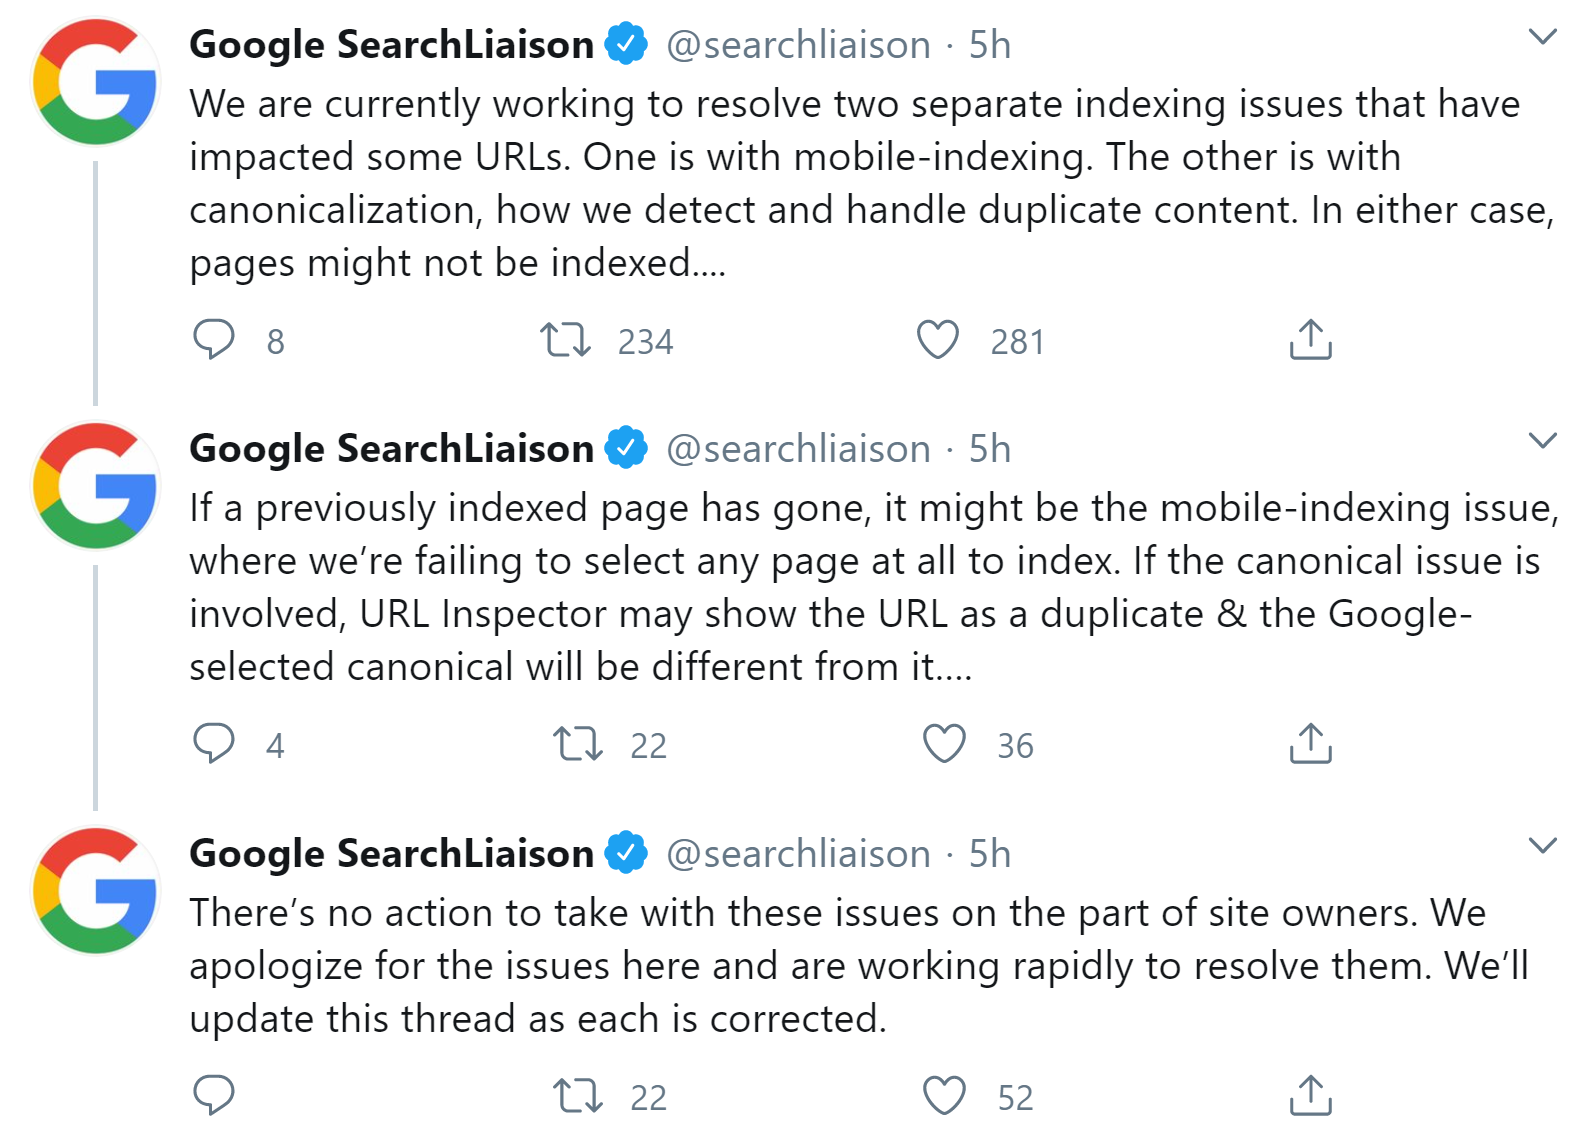Expand options menu on the second tweet

(x=1543, y=440)
